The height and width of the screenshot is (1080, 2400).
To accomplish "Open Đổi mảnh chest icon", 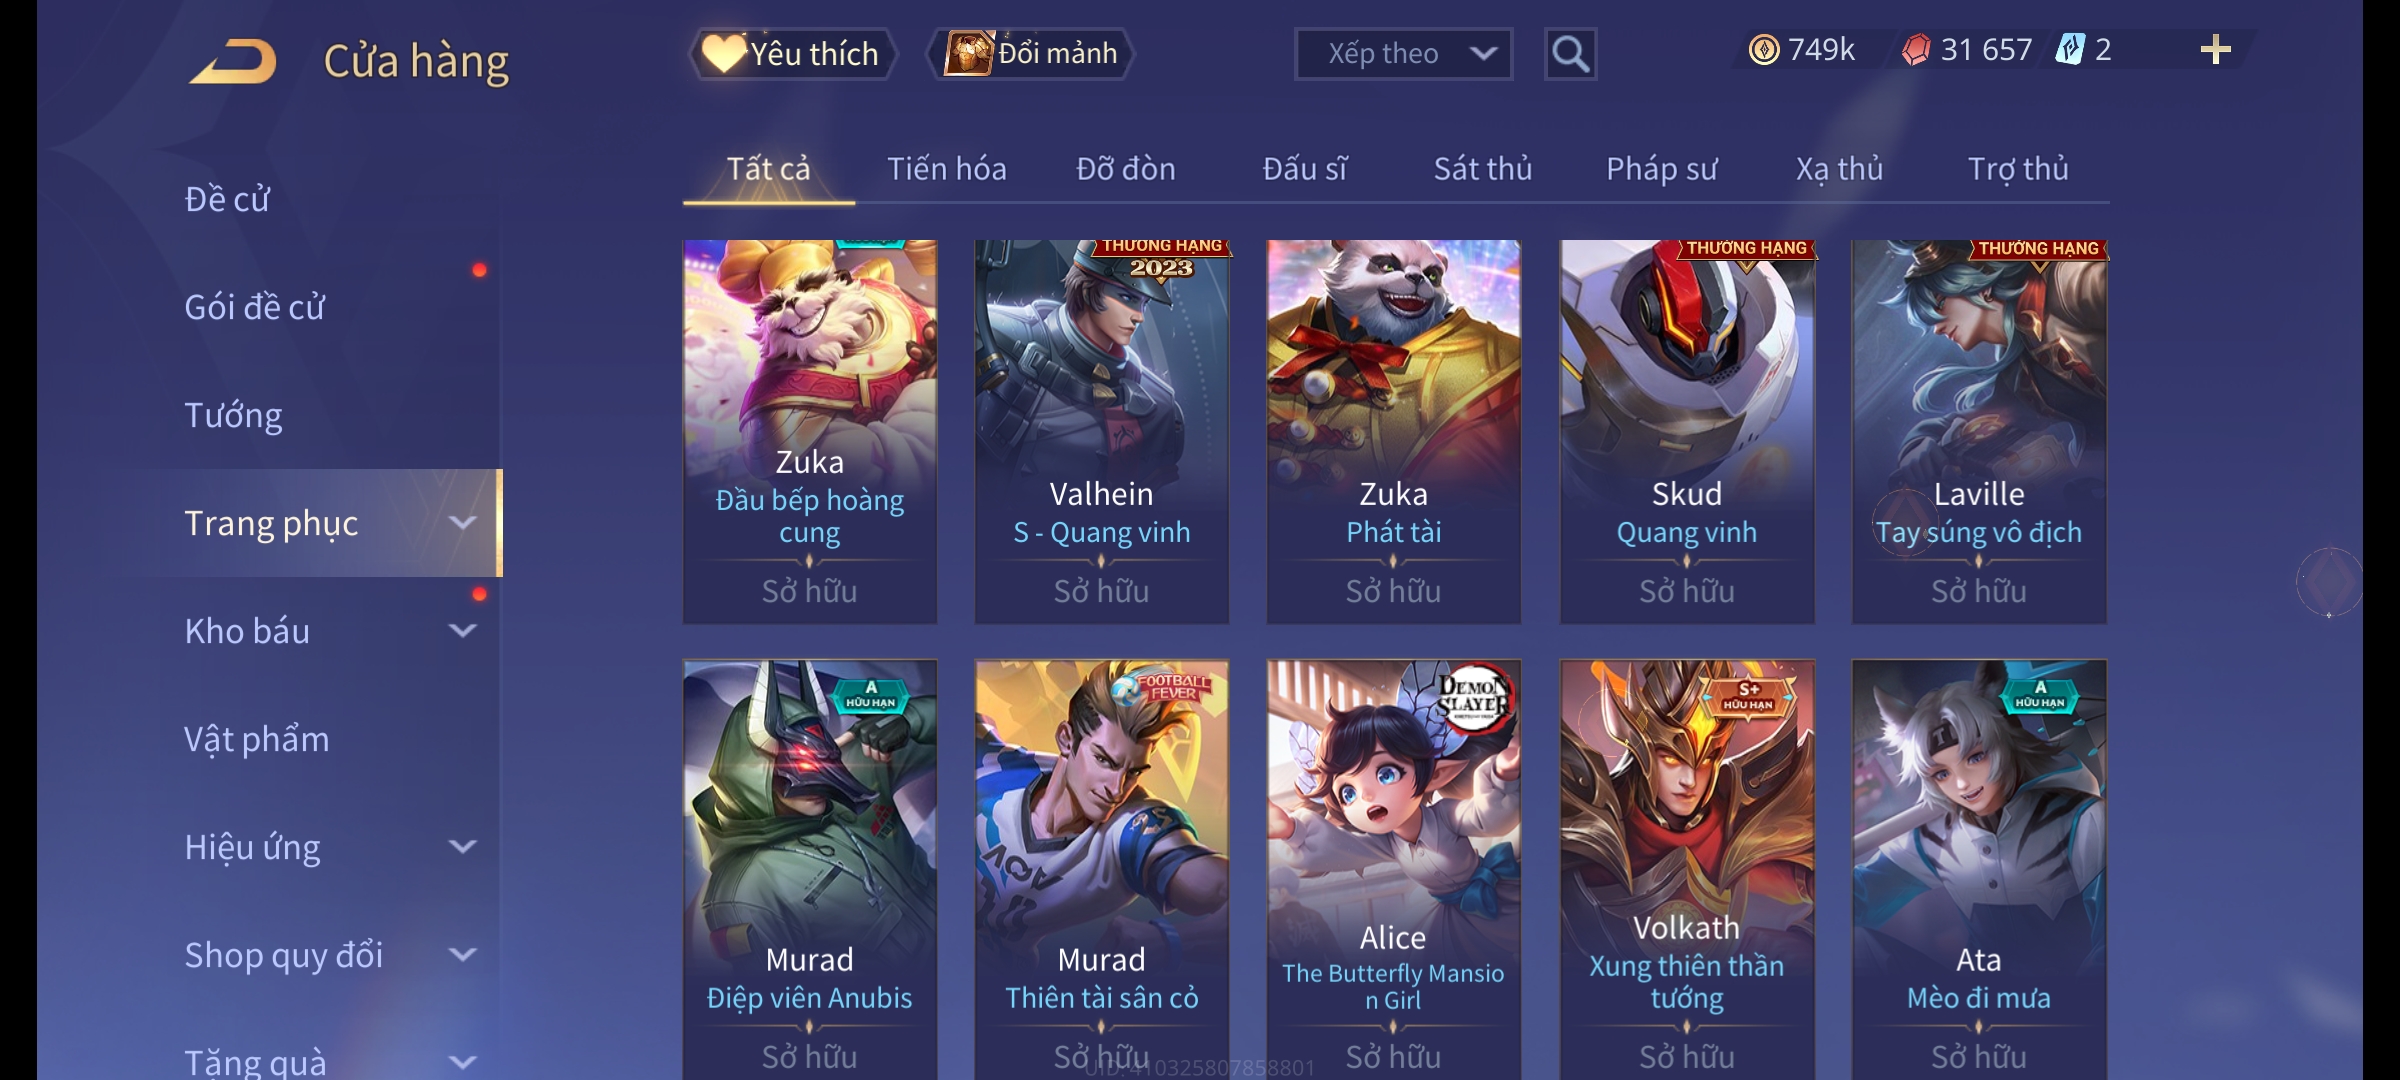I will point(968,53).
